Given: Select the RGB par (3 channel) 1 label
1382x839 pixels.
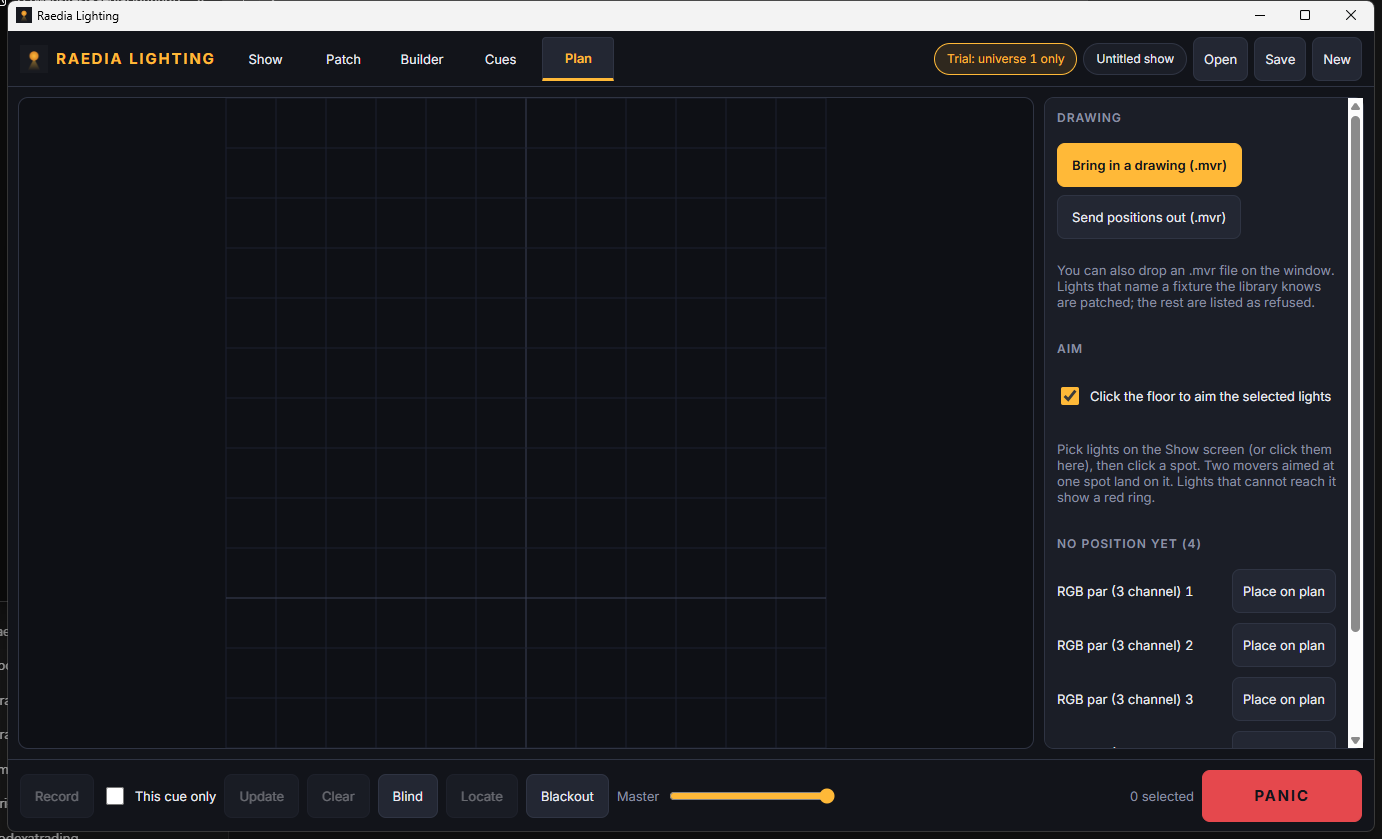Looking at the screenshot, I should click(1125, 591).
